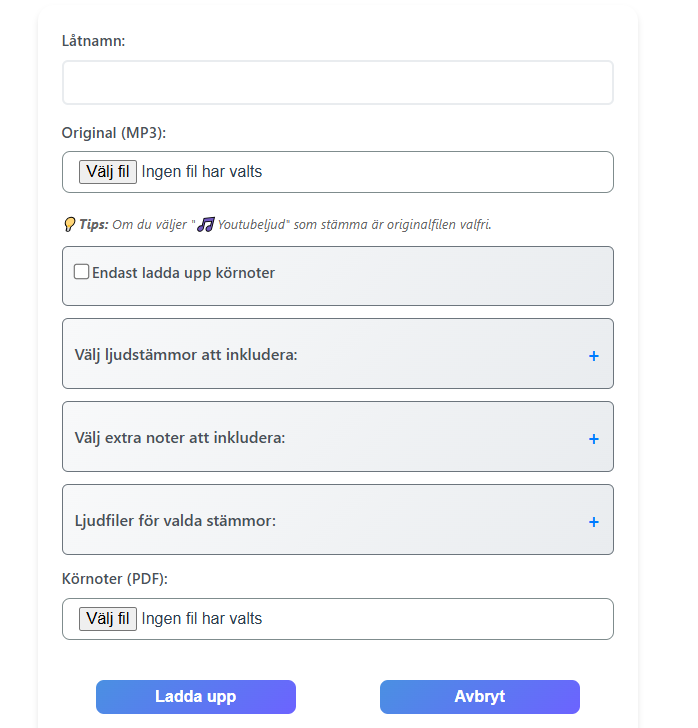Click the Original (MP3) label
This screenshot has width=698, height=728.
pyautogui.click(x=113, y=132)
